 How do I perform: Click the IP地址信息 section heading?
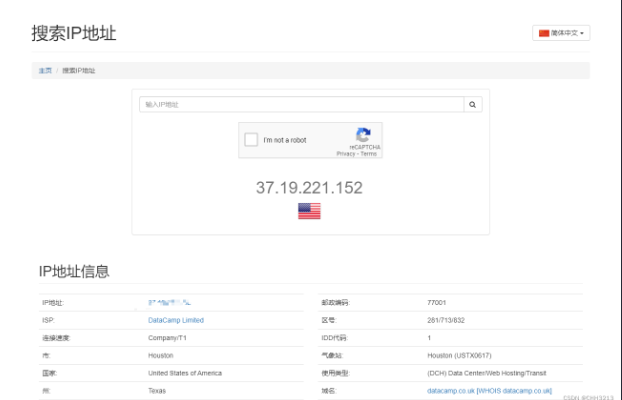(x=73, y=271)
